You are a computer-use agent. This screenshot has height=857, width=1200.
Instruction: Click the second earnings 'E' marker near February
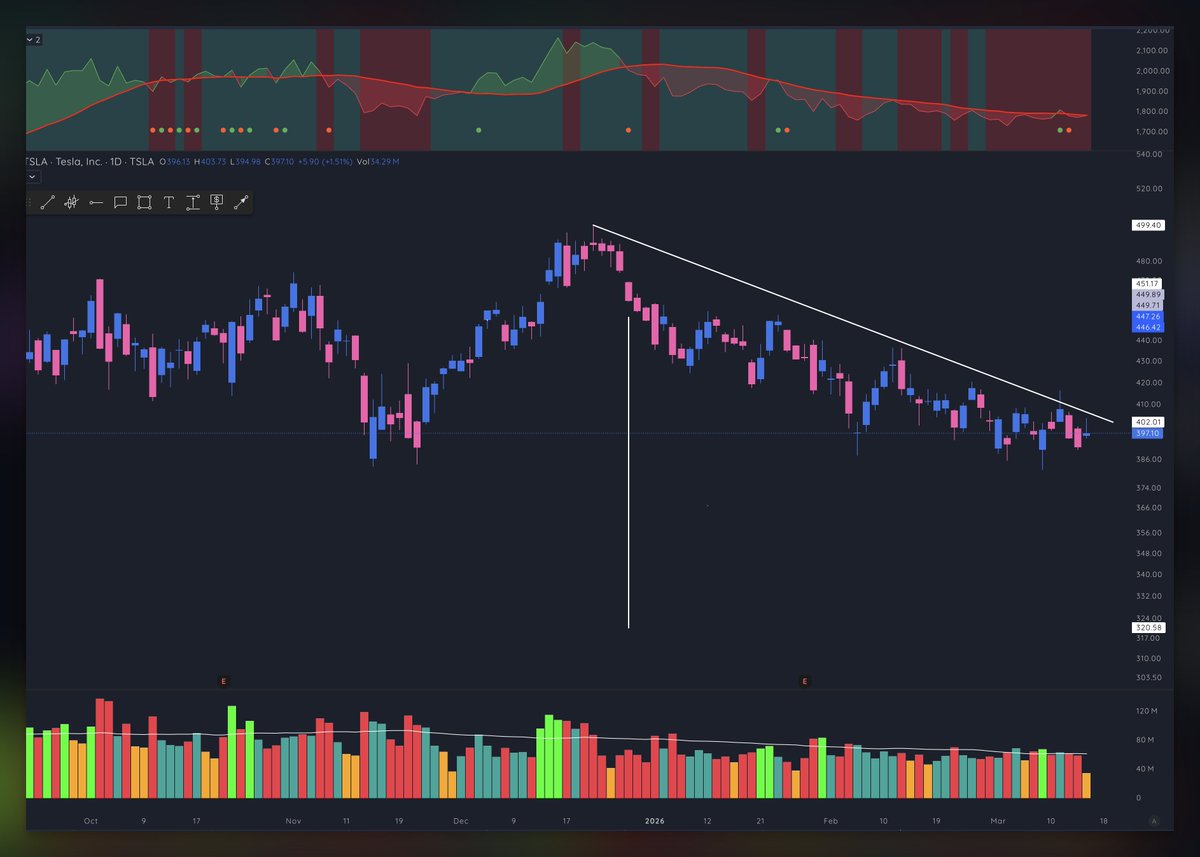[x=804, y=681]
